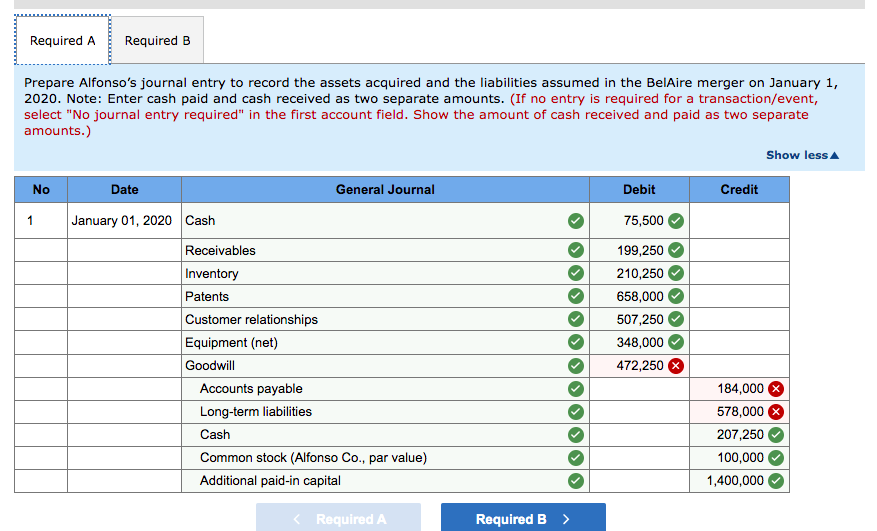Click the green check beside Equipment (net) account name
Screen dimensions: 877x531
tap(576, 342)
